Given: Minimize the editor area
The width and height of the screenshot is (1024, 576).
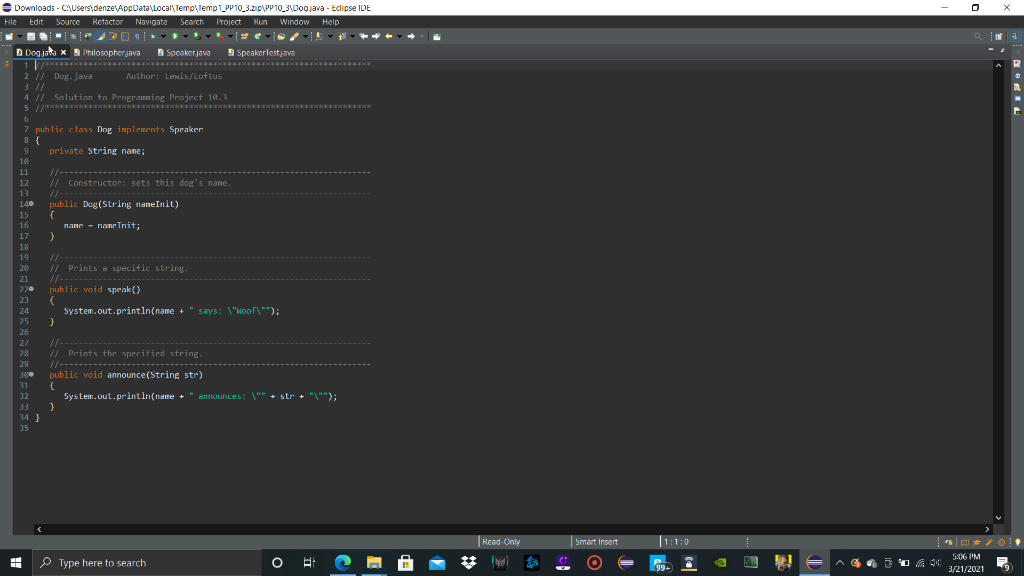Looking at the screenshot, I should click(991, 50).
